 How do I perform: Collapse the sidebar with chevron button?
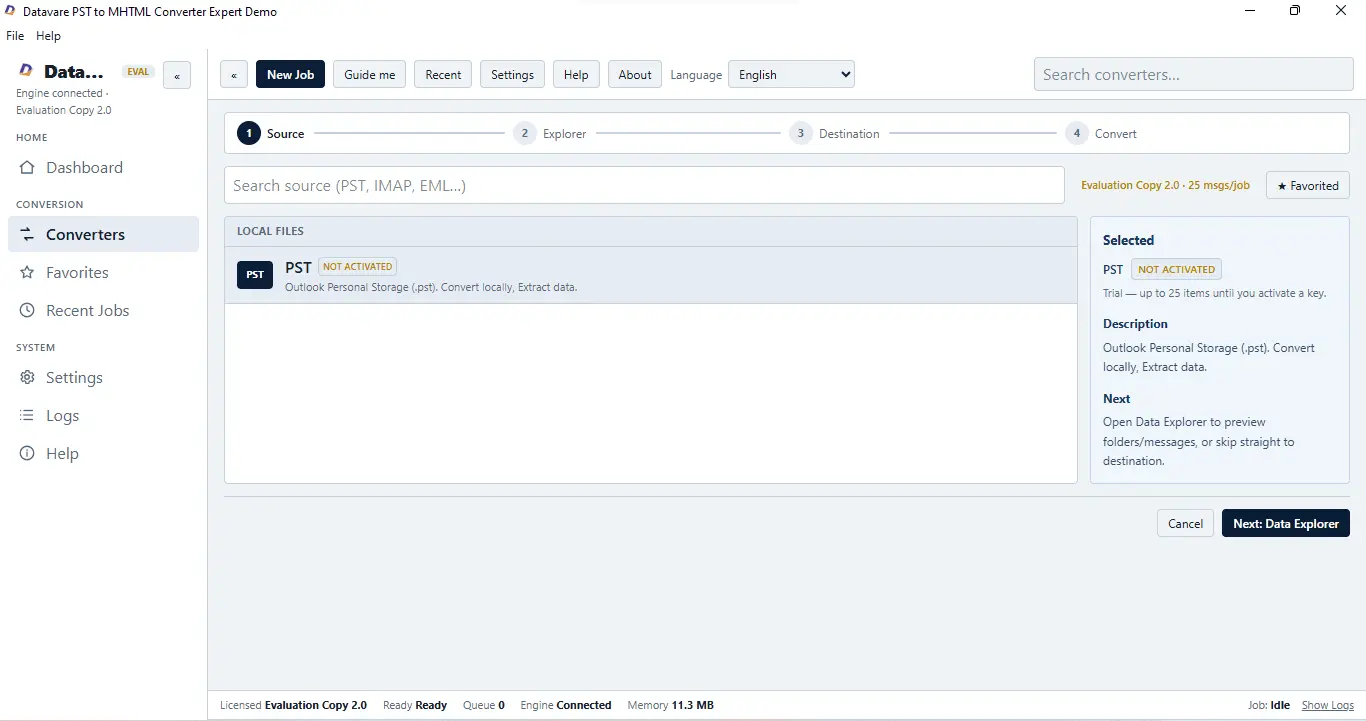click(177, 75)
